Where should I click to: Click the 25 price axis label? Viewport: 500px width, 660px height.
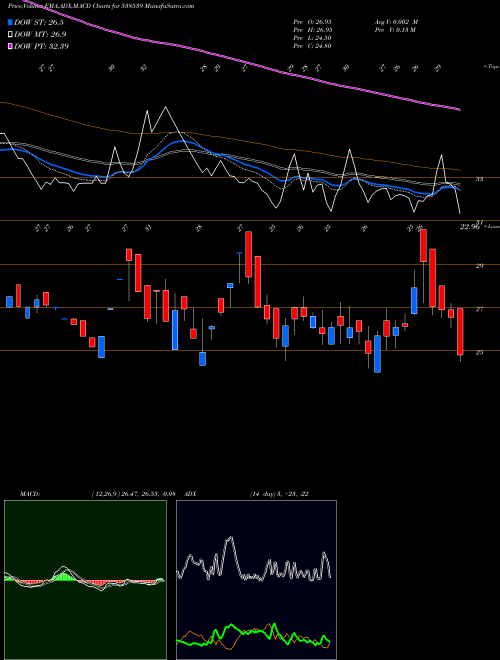click(479, 352)
